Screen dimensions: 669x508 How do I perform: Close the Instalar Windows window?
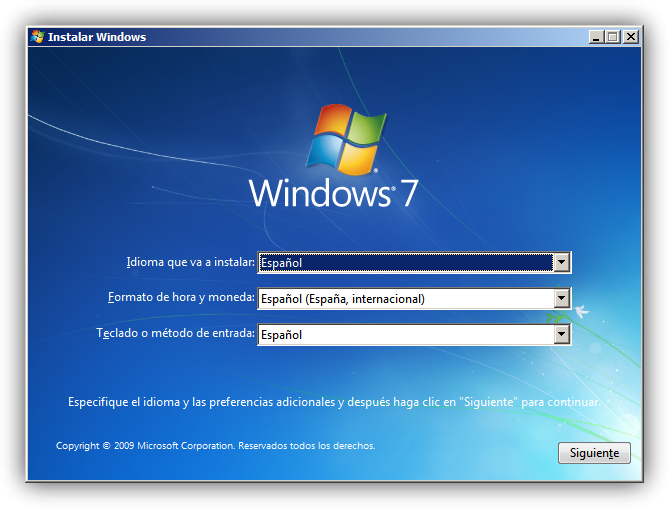point(631,37)
